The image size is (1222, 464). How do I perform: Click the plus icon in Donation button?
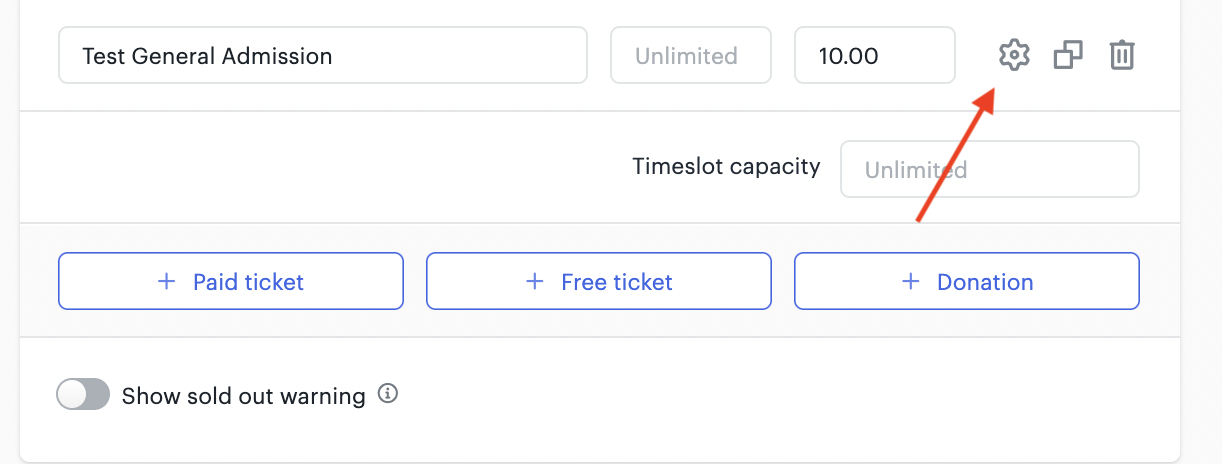click(910, 282)
